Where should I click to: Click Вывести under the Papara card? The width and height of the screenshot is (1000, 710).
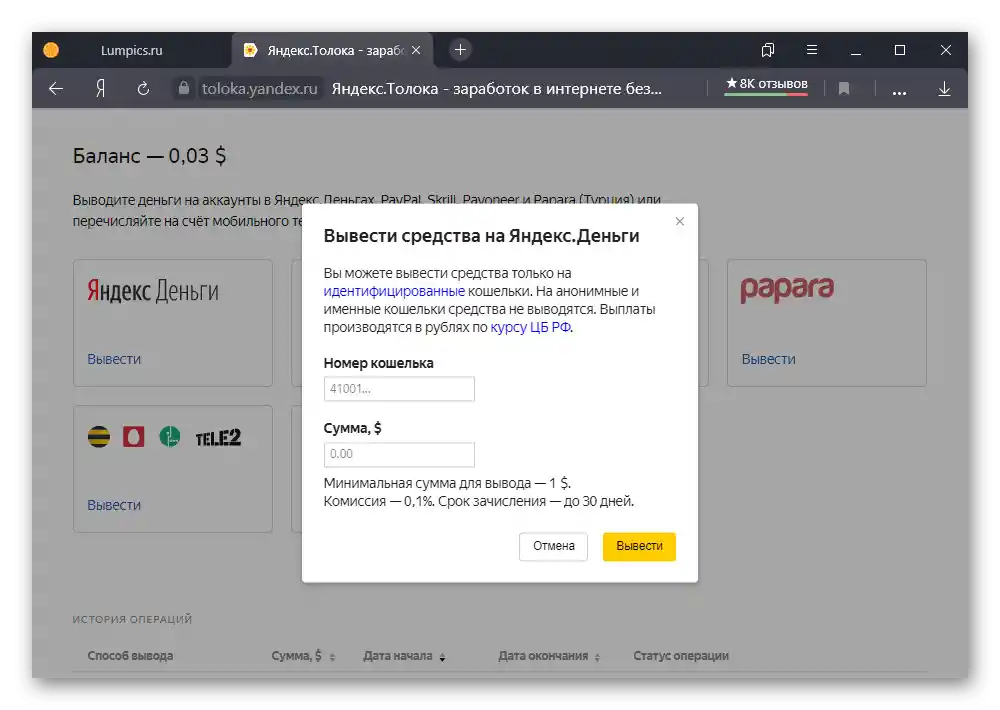point(768,359)
